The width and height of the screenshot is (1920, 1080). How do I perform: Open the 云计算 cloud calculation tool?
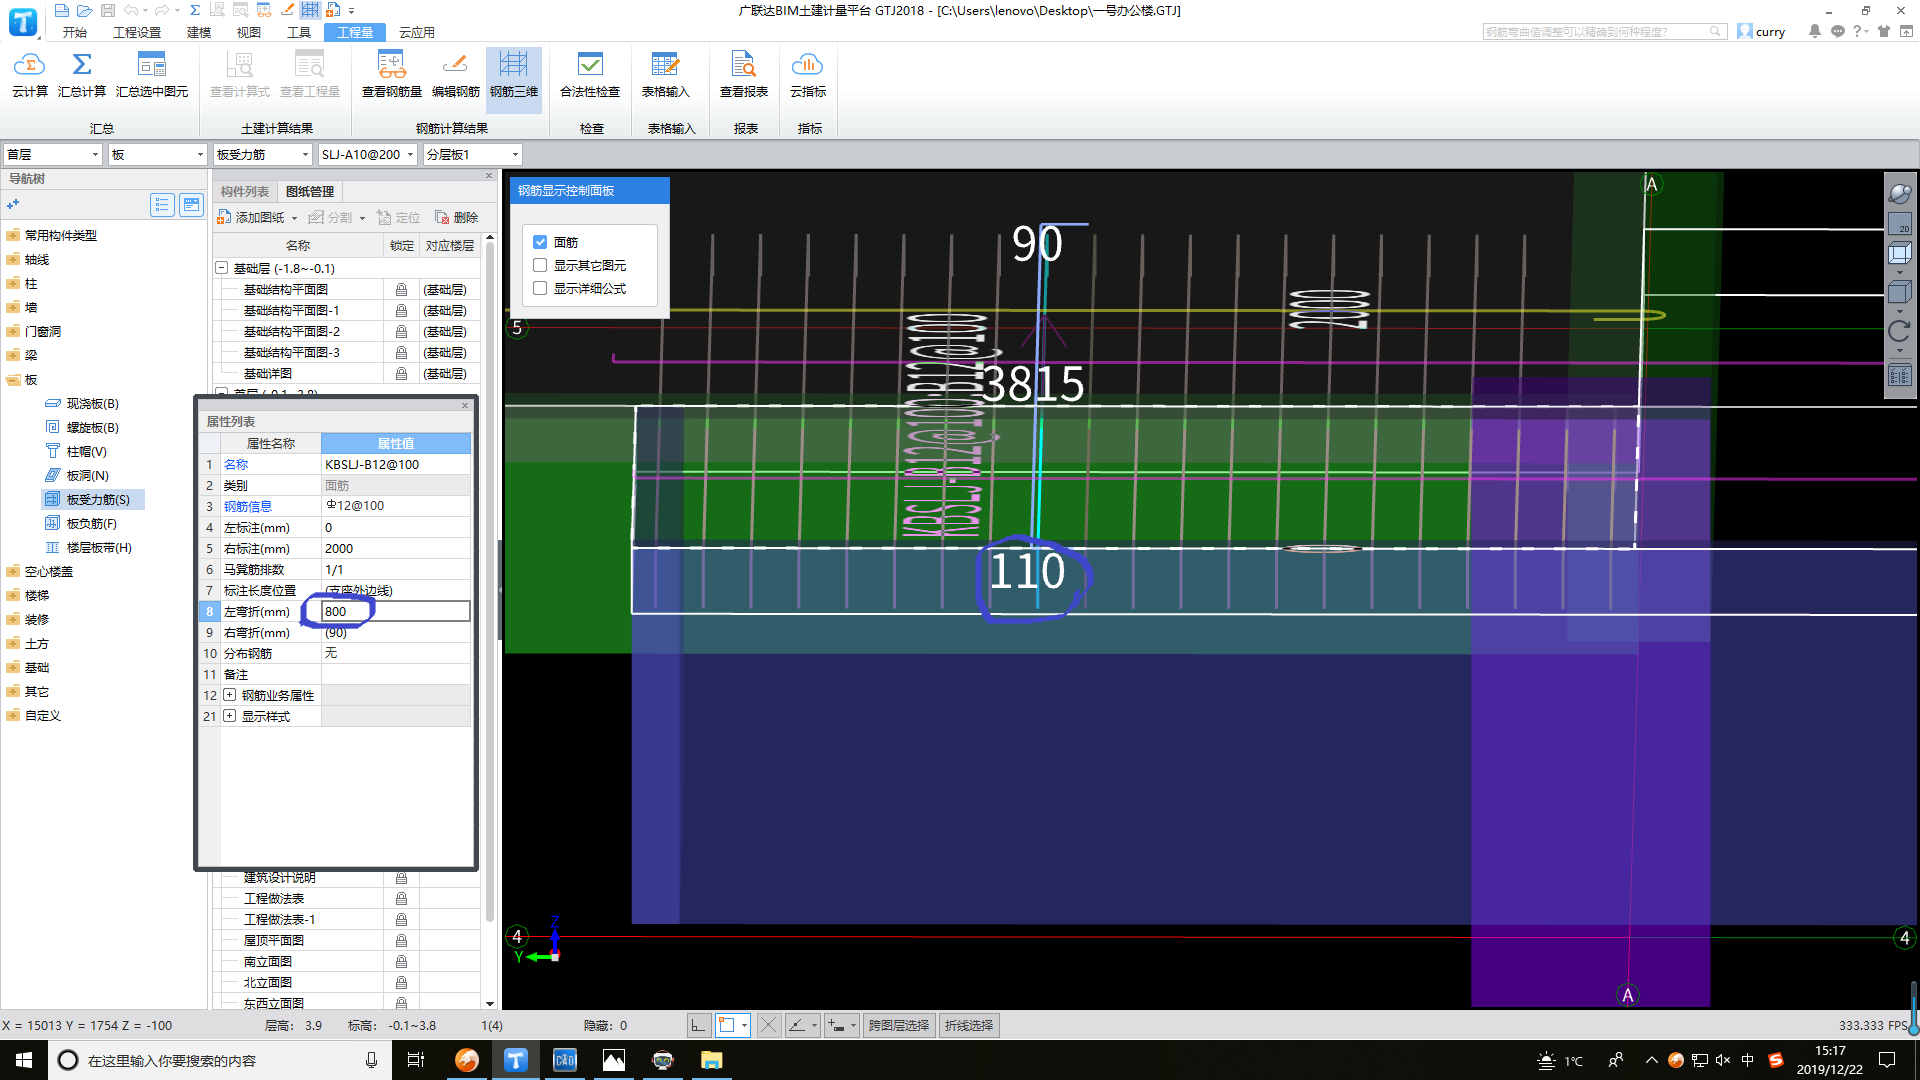click(30, 75)
